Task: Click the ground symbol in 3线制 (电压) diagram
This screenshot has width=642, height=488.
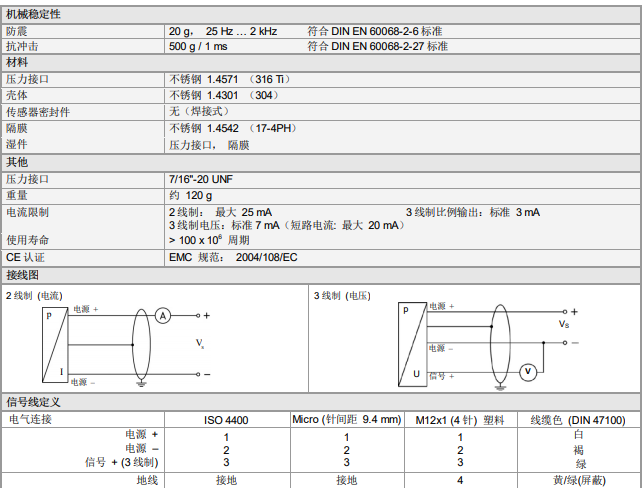Action: coord(495,383)
